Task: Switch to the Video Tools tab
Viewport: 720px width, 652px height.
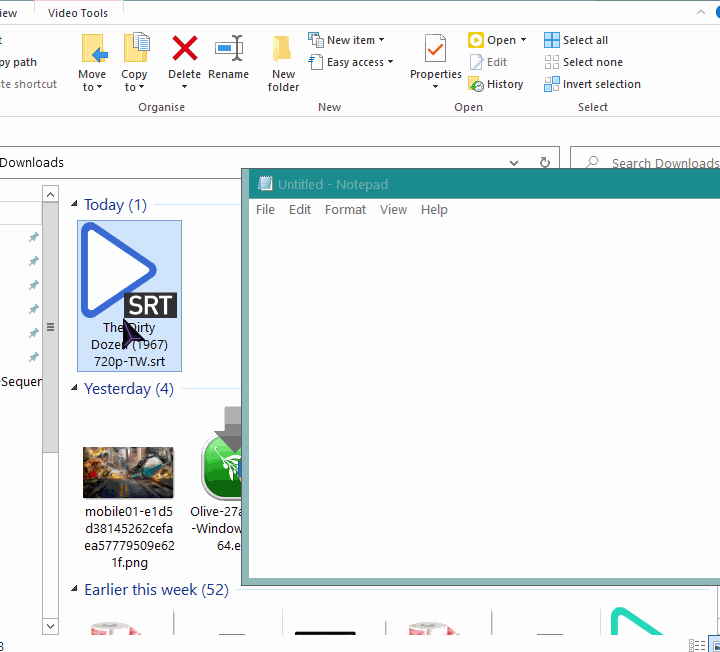Action: (x=78, y=13)
